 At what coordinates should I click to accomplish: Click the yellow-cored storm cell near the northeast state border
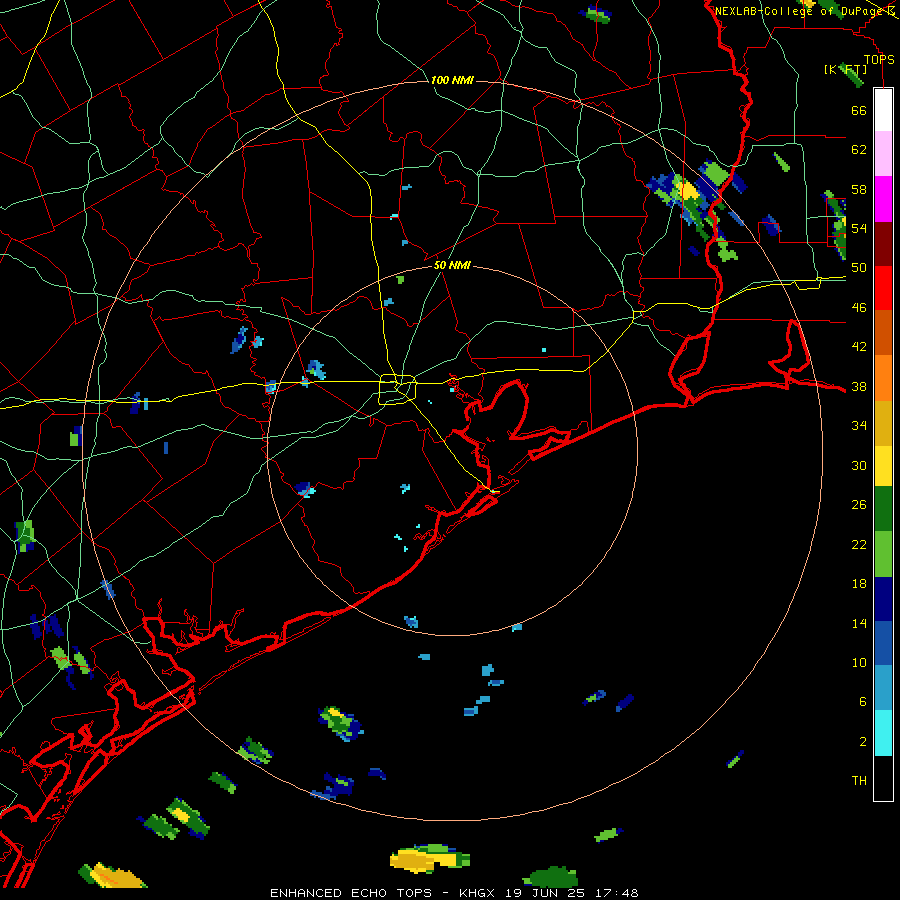(688, 192)
